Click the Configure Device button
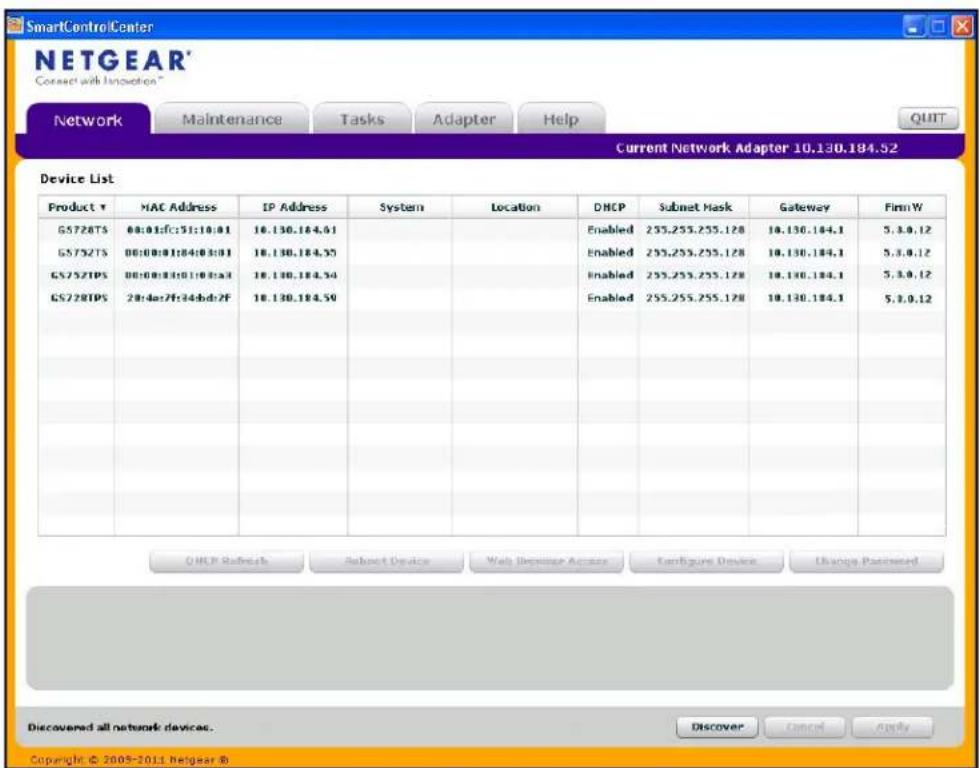Screen dimensions: 979x768 tap(706, 561)
